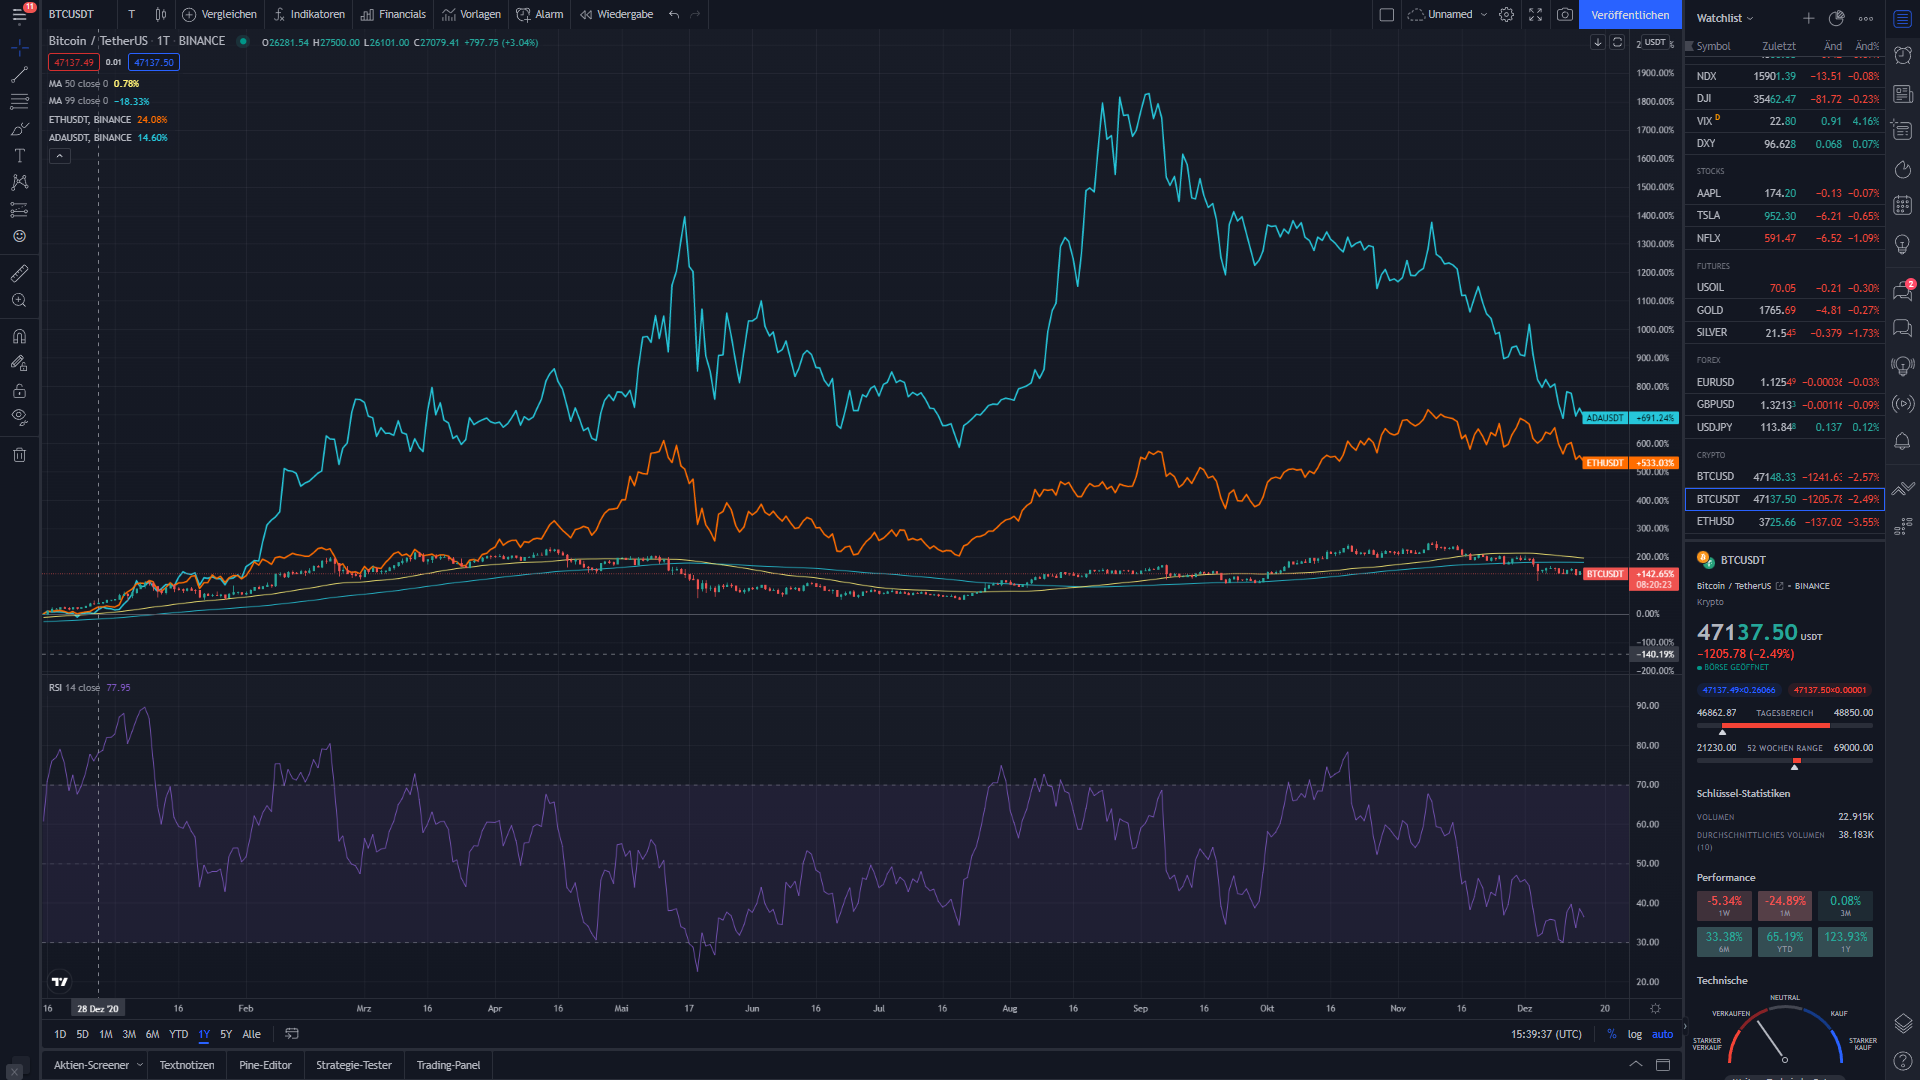Switch to the Strategie-Tester tab
This screenshot has width=1920, height=1080.
click(x=354, y=1065)
